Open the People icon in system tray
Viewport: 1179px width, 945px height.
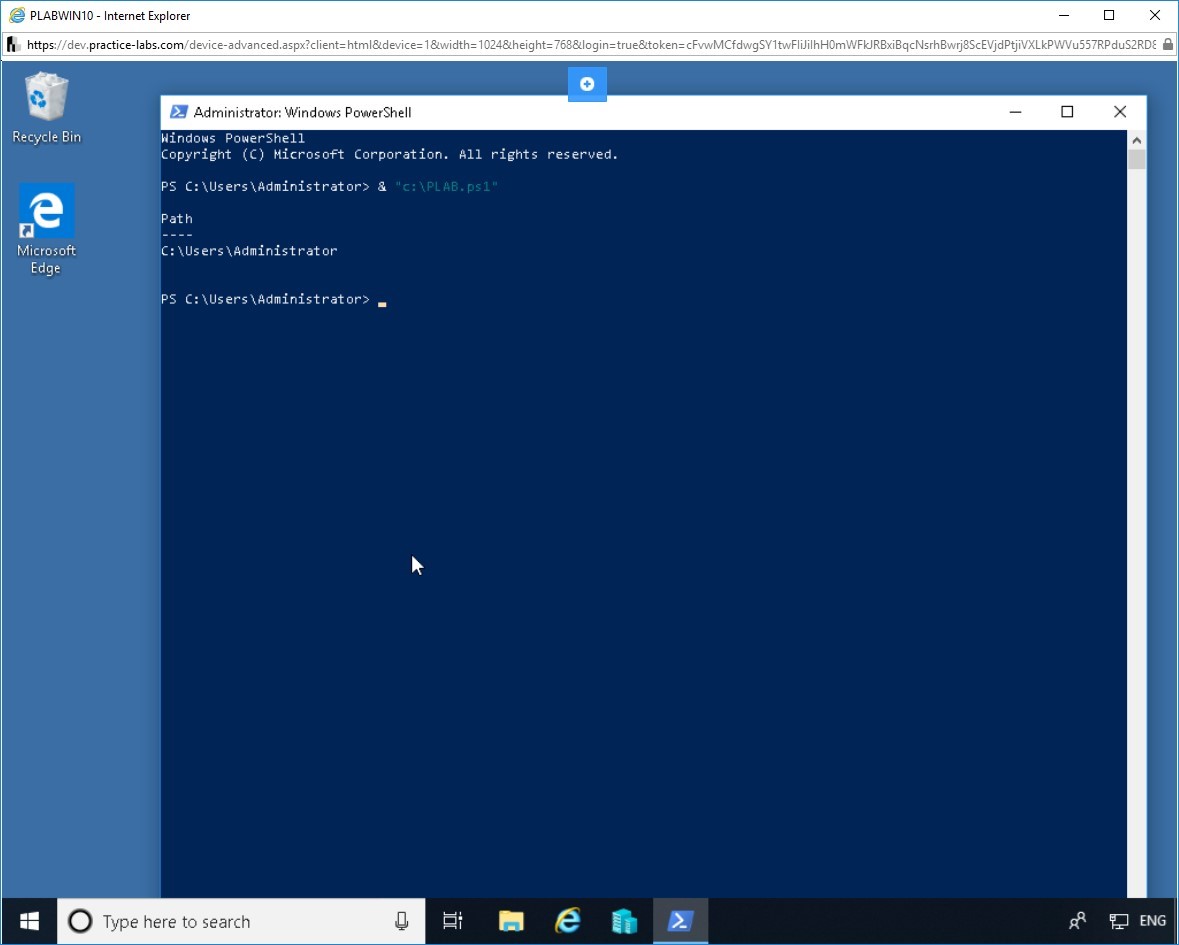1077,921
